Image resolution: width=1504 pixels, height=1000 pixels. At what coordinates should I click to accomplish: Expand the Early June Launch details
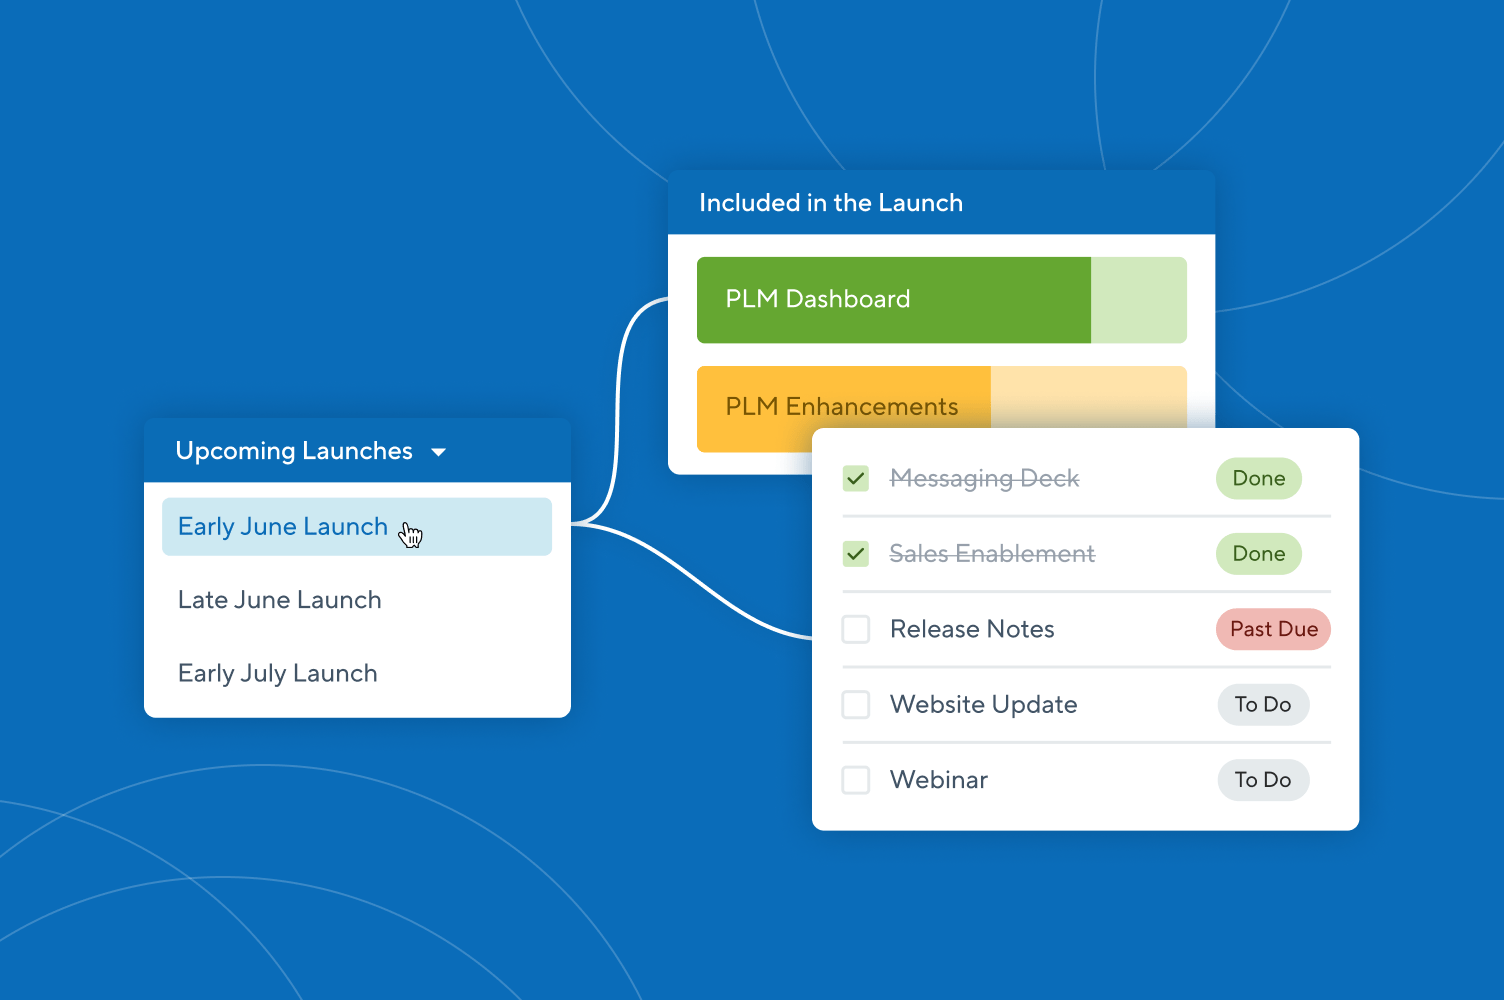click(282, 526)
